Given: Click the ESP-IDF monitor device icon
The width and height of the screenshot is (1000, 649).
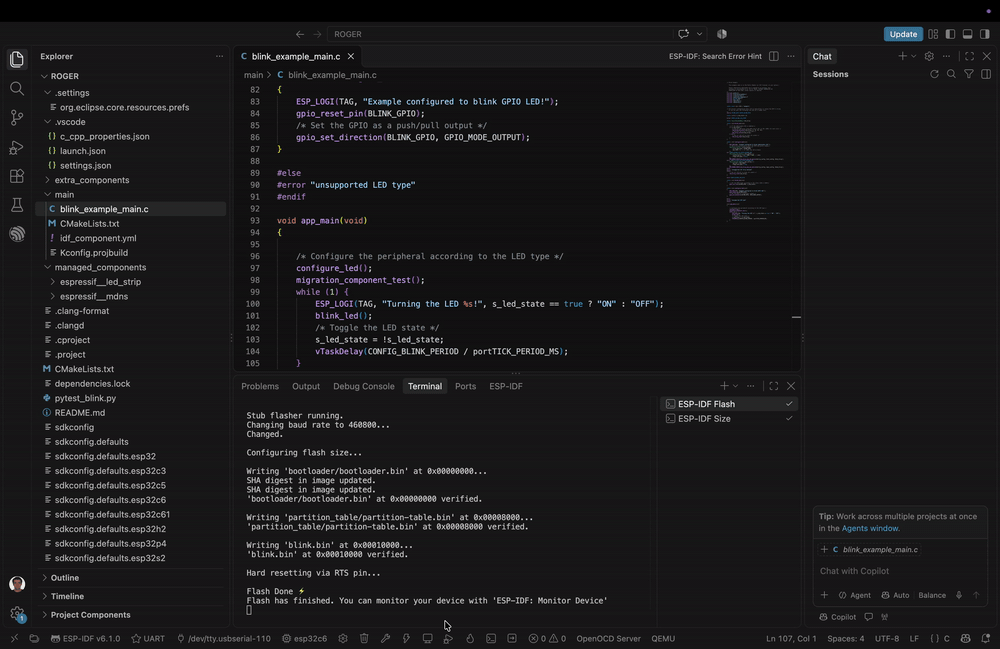Looking at the screenshot, I should (427, 638).
